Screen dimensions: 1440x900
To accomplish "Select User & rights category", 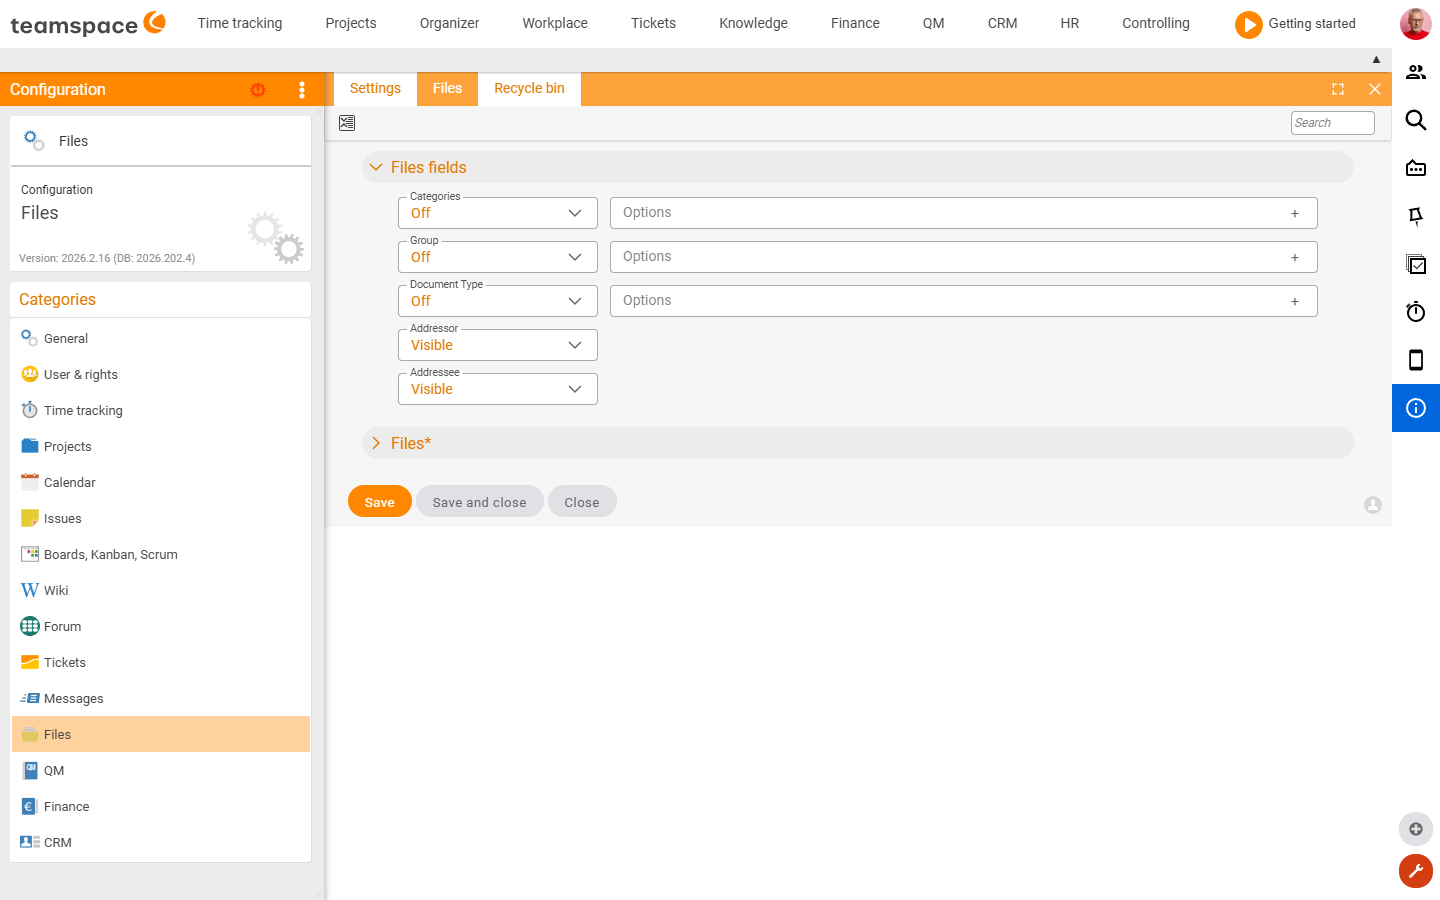I will point(160,374).
